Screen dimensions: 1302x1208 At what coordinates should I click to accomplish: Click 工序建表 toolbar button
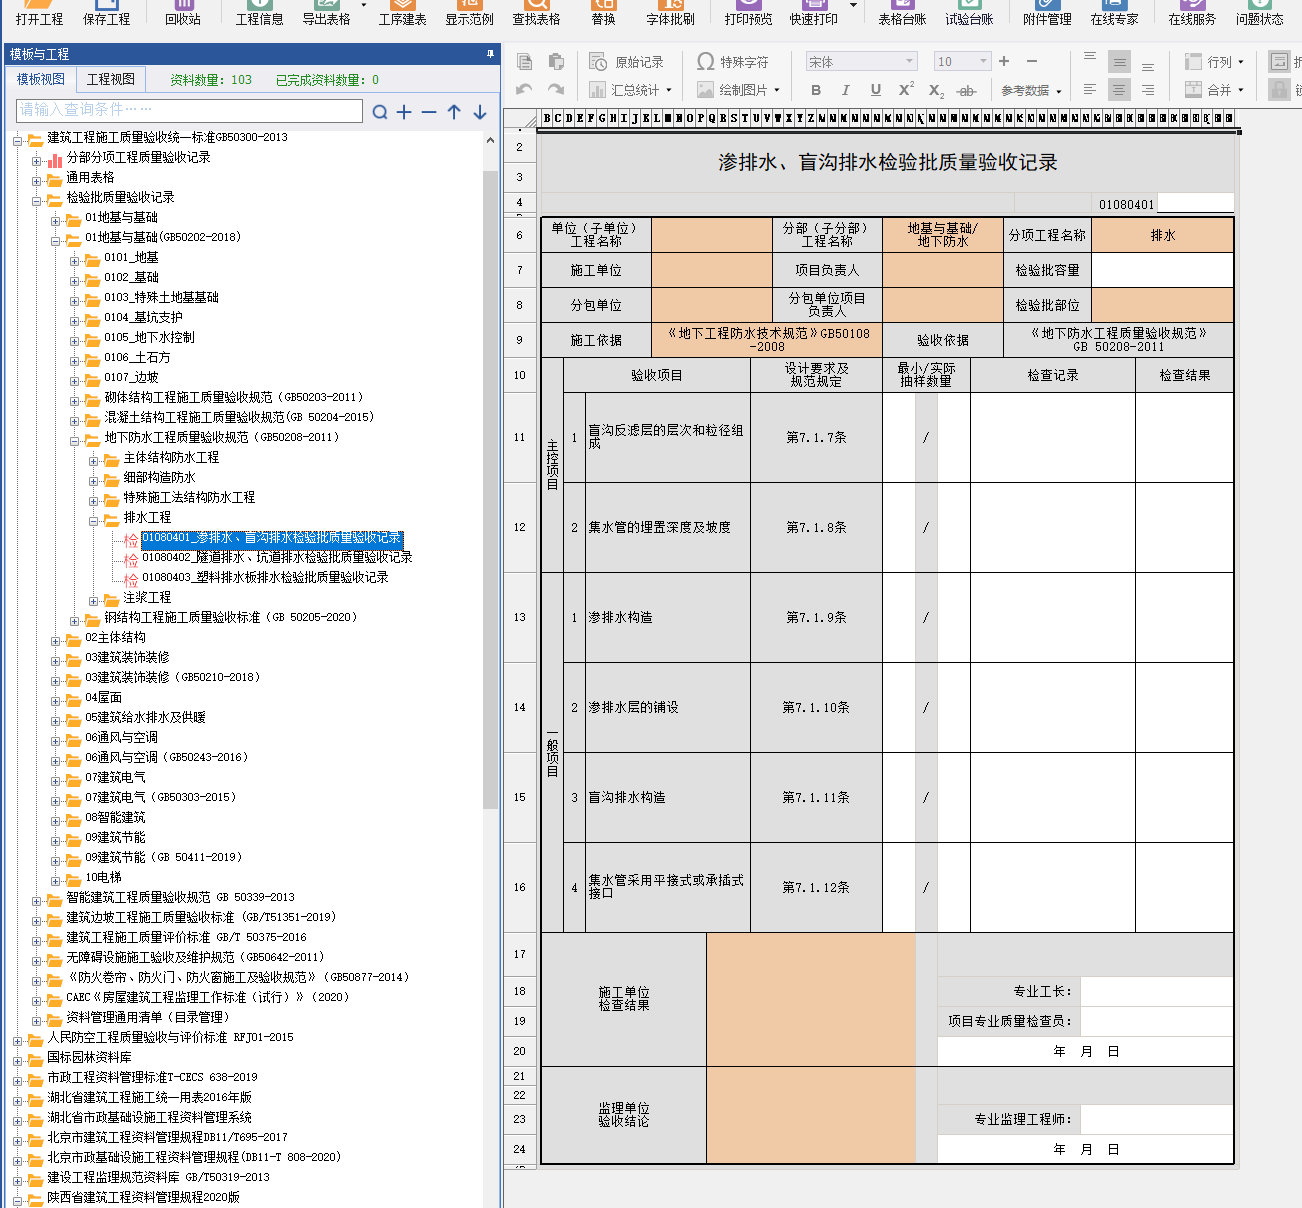click(x=403, y=13)
